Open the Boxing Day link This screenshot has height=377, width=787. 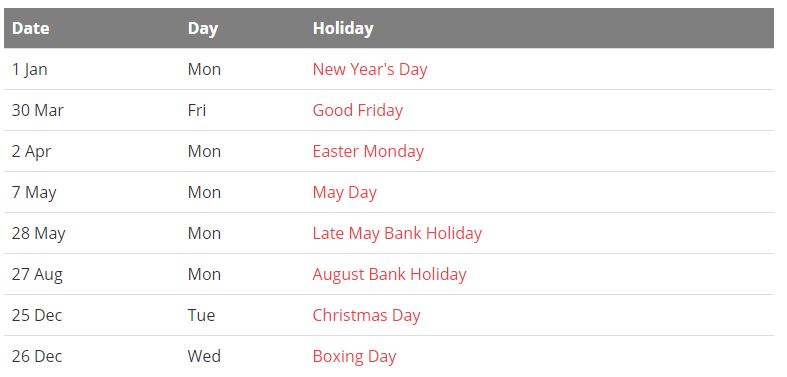[x=354, y=356]
